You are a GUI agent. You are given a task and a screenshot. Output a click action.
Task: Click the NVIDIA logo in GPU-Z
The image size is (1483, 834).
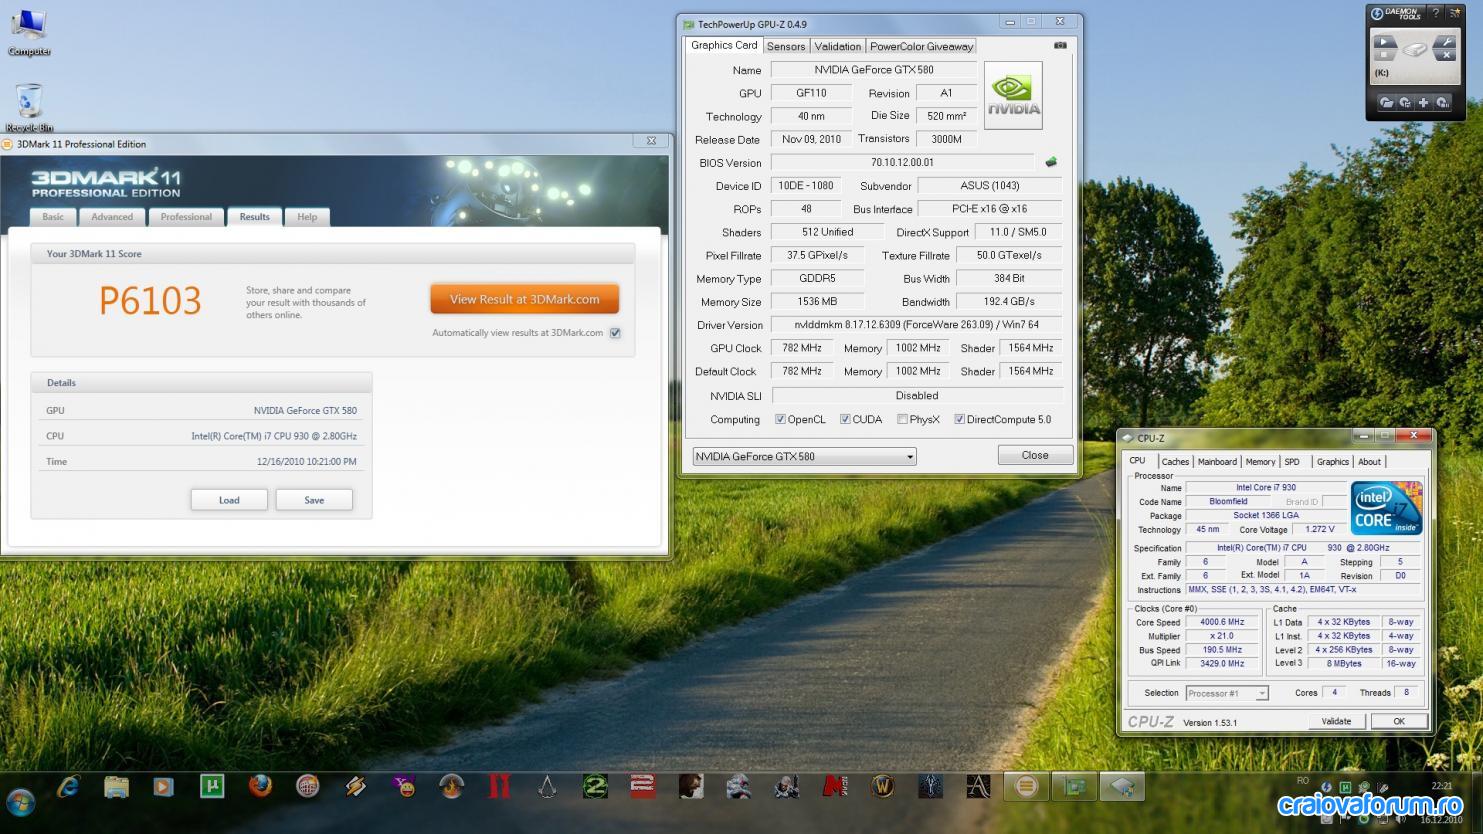1013,95
